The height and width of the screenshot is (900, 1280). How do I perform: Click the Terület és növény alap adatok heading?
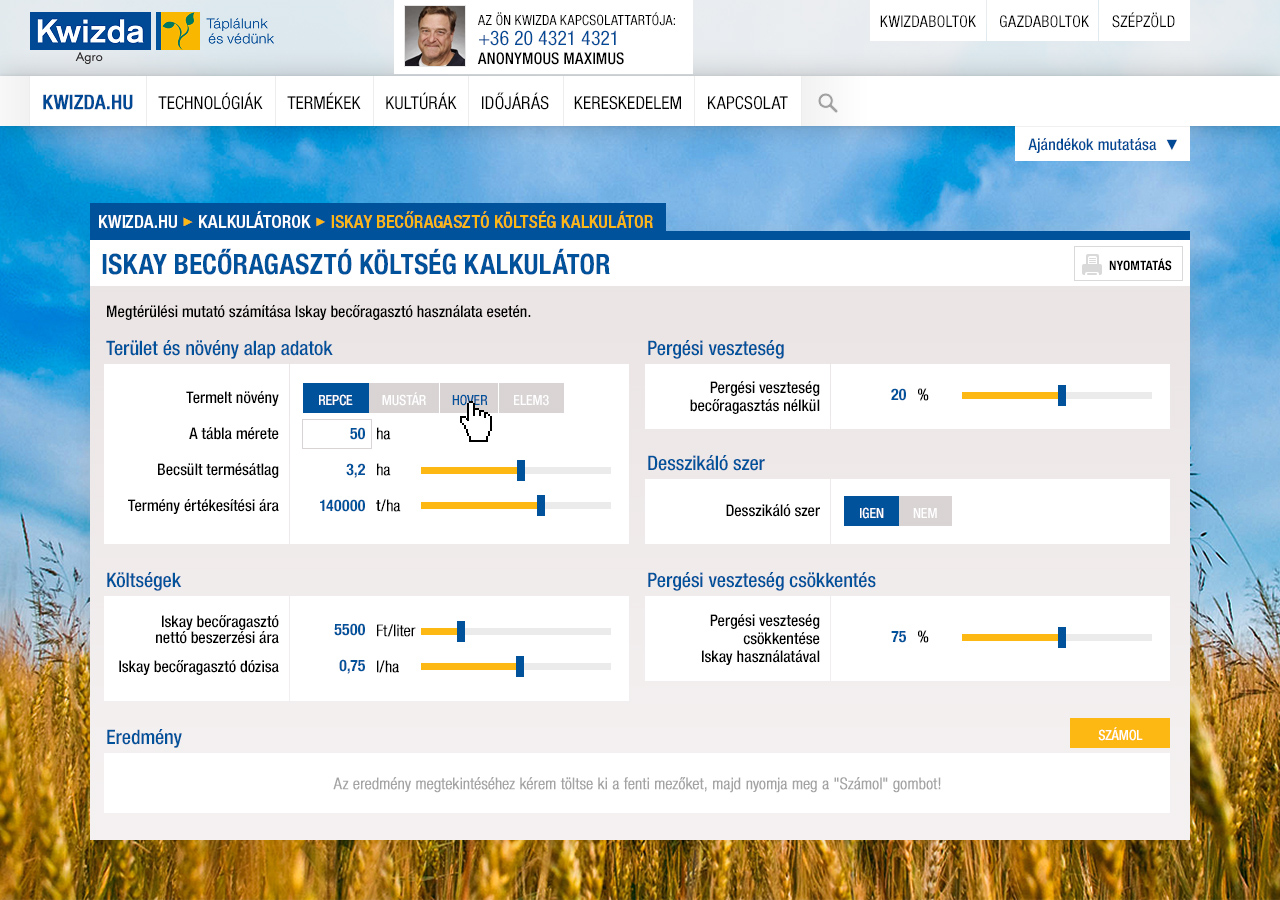pos(219,348)
